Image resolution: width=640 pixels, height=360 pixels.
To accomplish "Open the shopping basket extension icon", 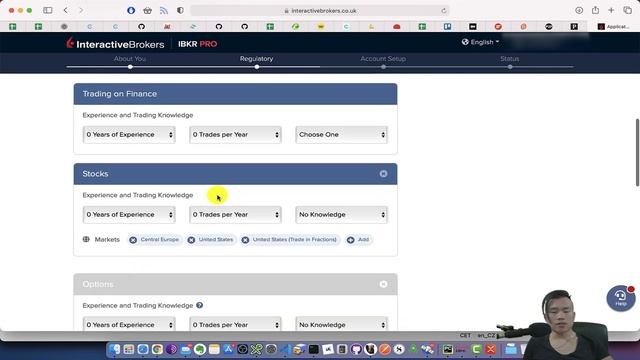I will [x=147, y=11].
